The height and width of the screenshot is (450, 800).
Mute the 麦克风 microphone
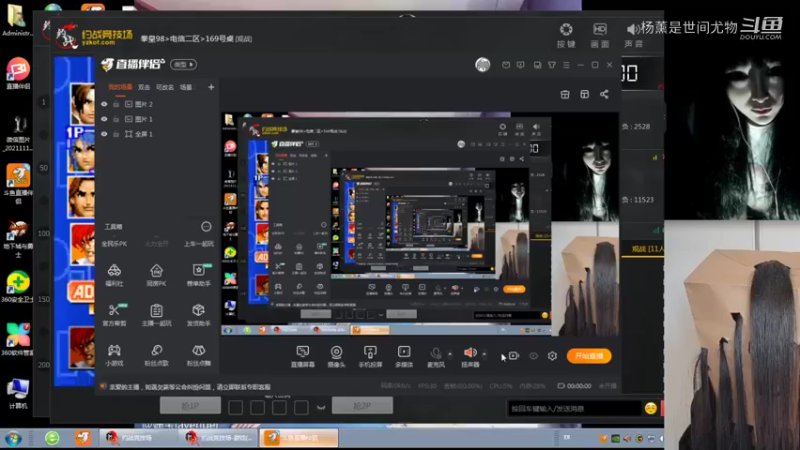[x=436, y=356]
